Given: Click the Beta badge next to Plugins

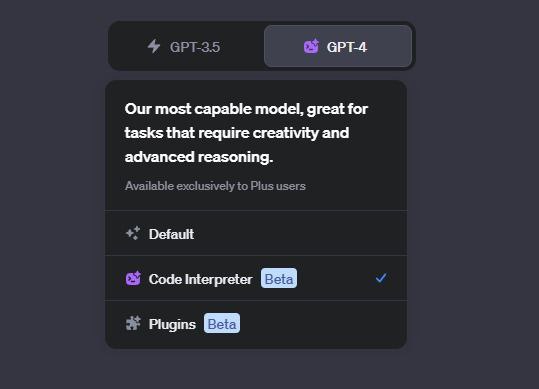Looking at the screenshot, I should pyautogui.click(x=222, y=323).
